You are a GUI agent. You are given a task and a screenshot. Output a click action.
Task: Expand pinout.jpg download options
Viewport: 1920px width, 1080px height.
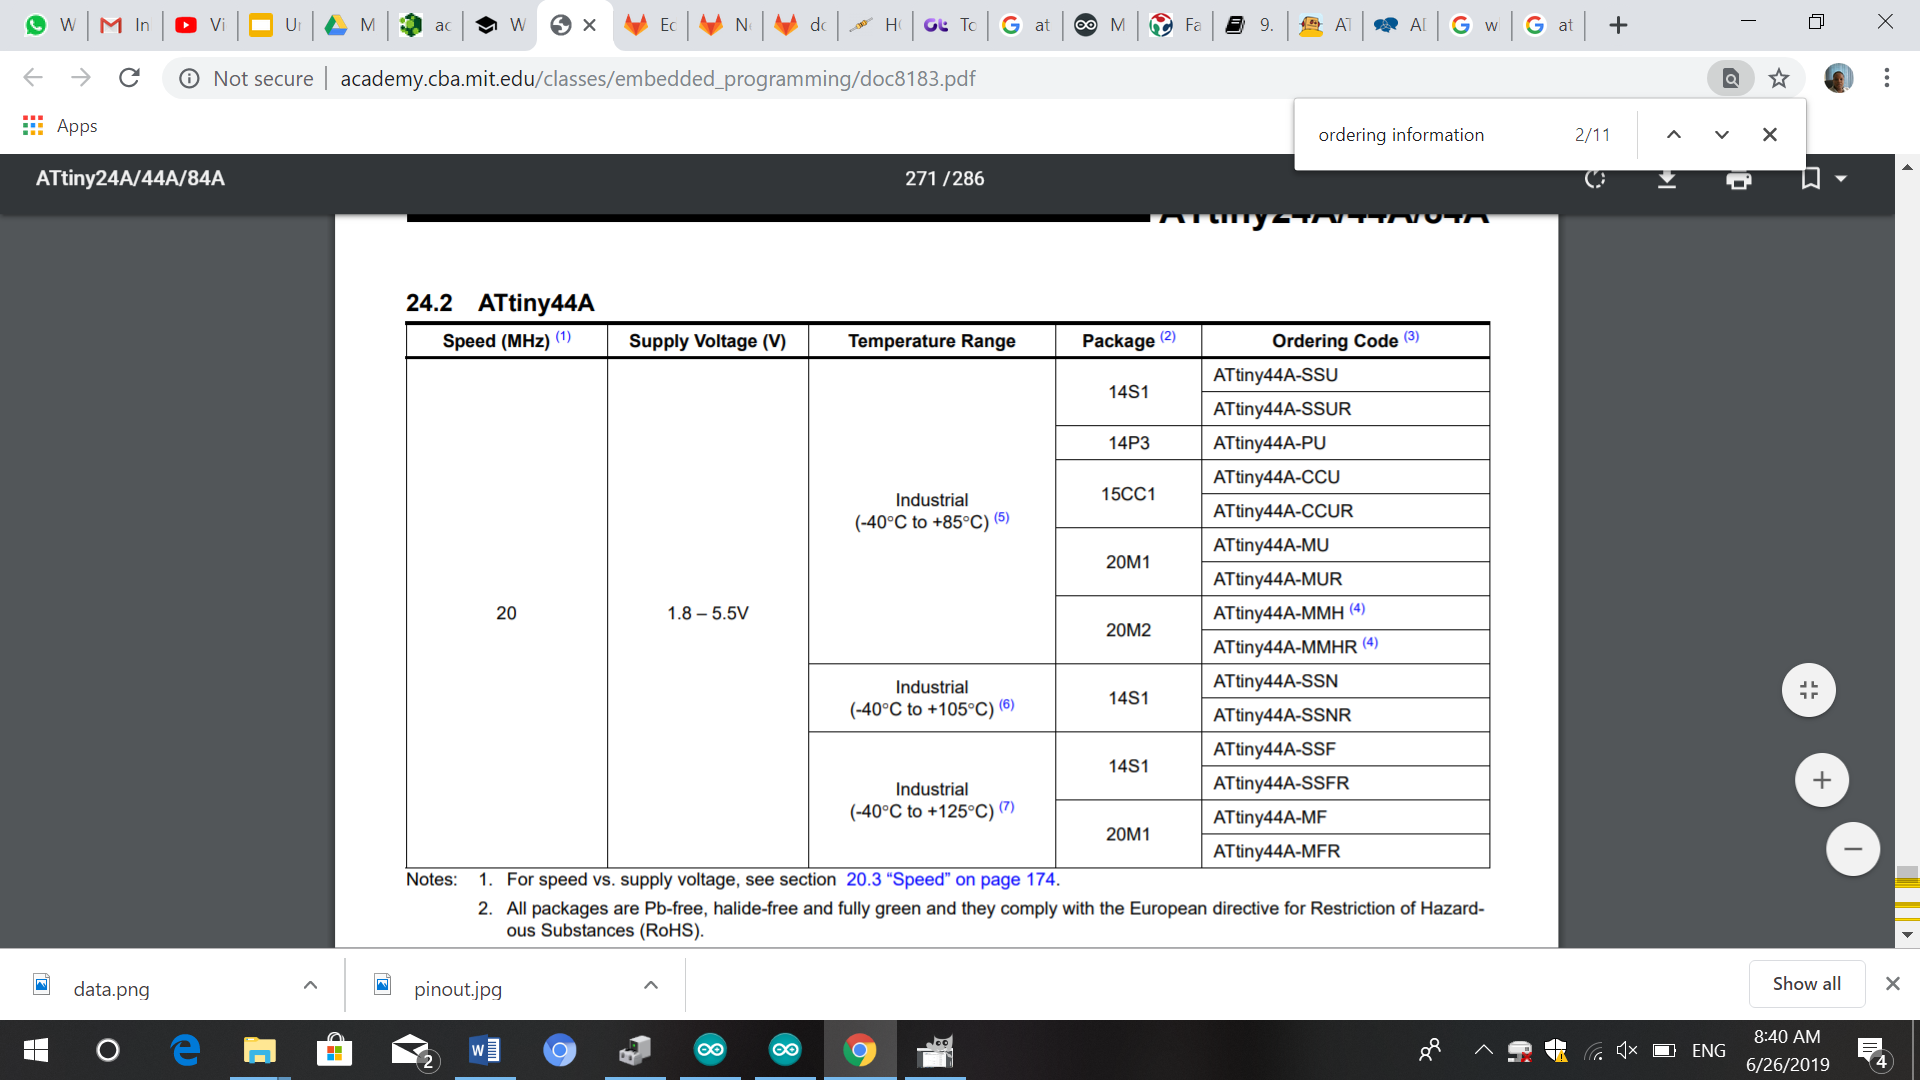651,986
